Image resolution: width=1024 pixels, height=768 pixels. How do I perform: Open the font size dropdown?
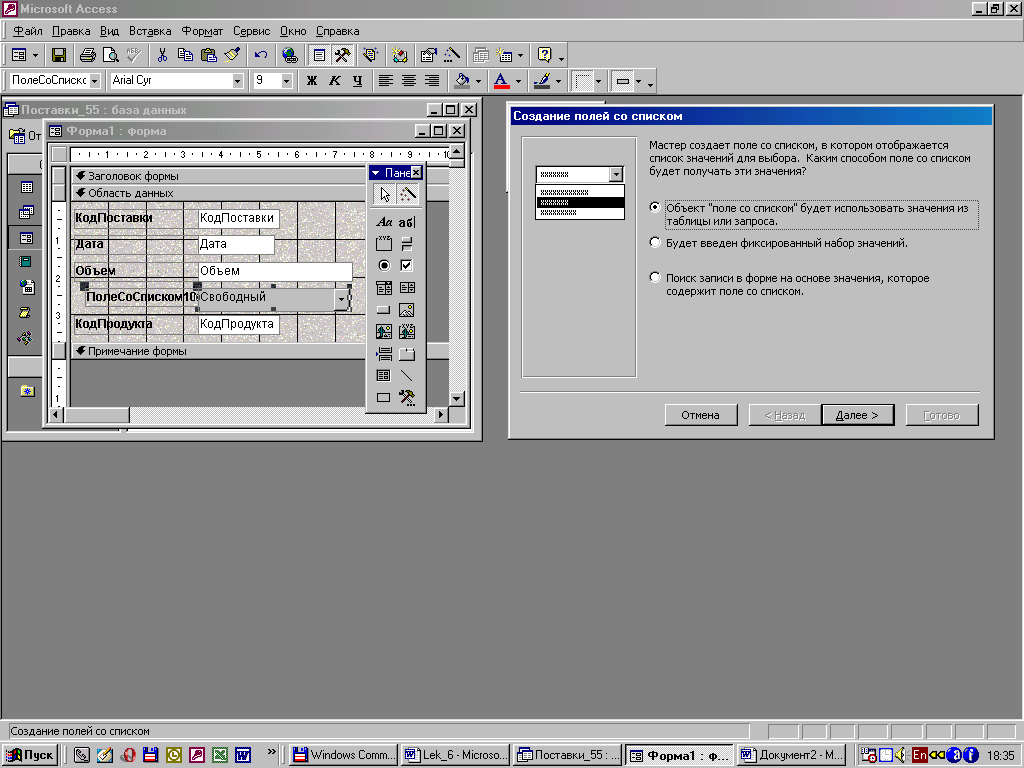pyautogui.click(x=287, y=81)
